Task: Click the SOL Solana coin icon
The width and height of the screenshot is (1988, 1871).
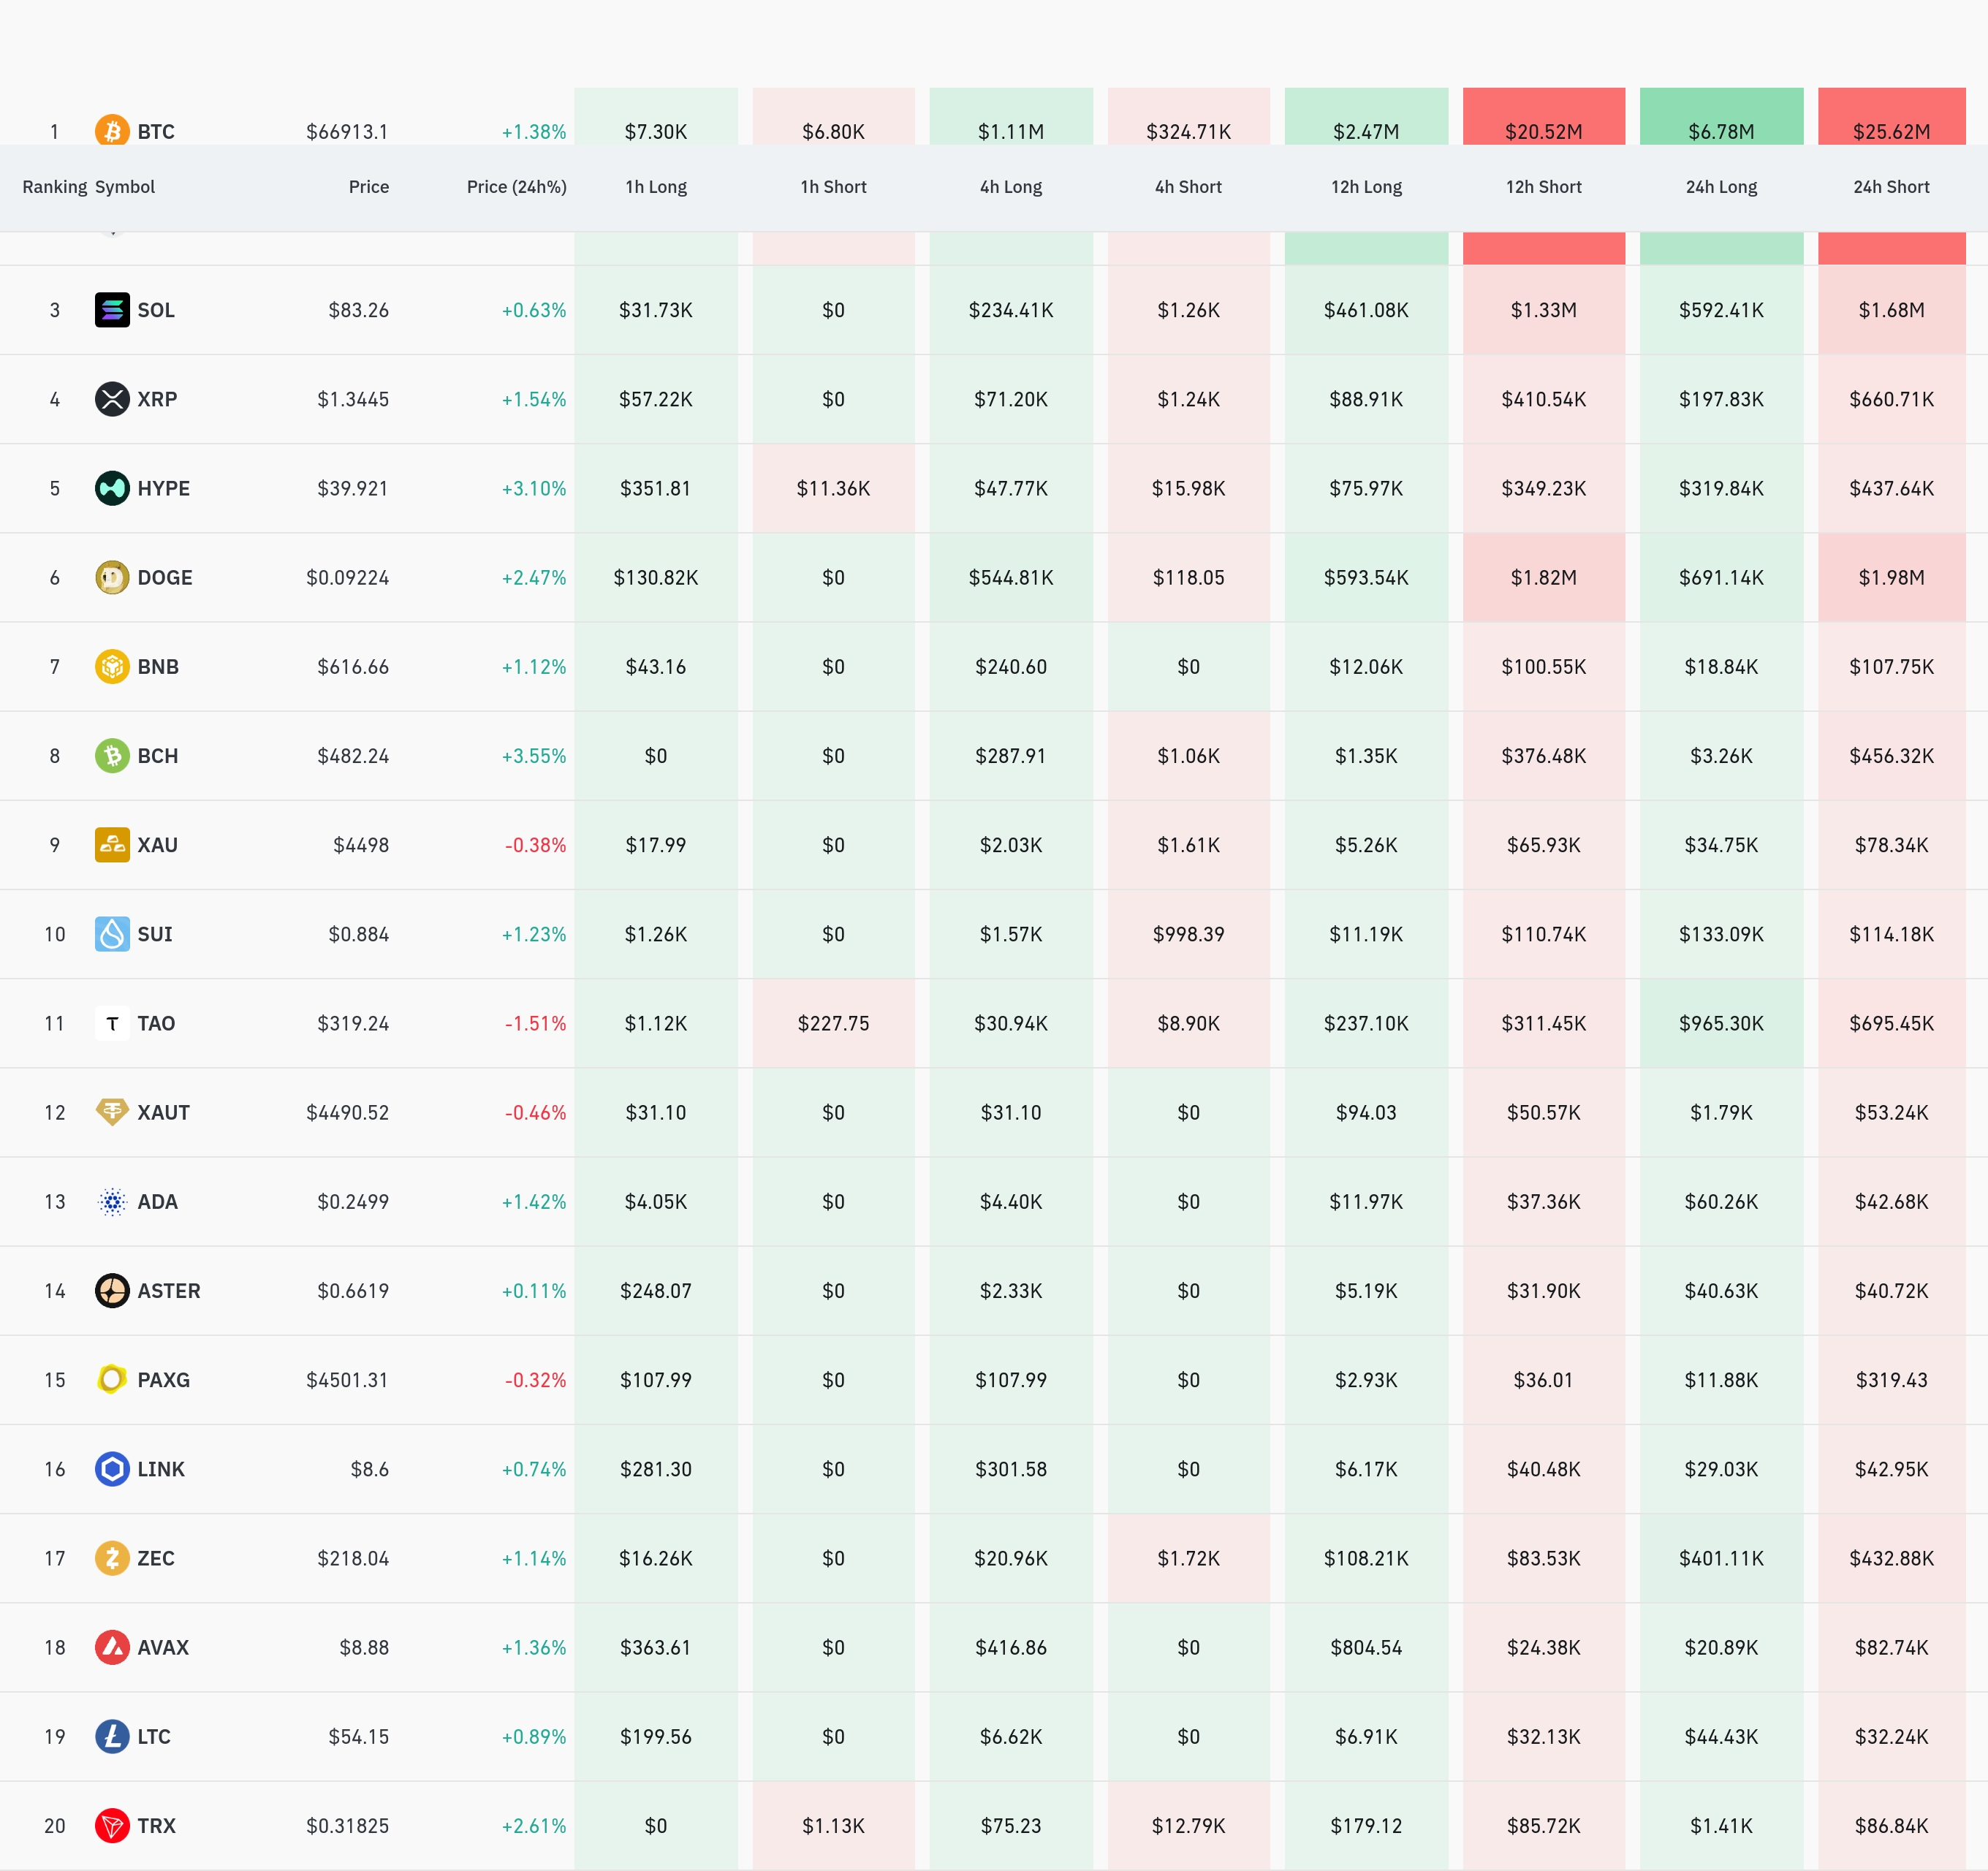Action: pyautogui.click(x=112, y=310)
